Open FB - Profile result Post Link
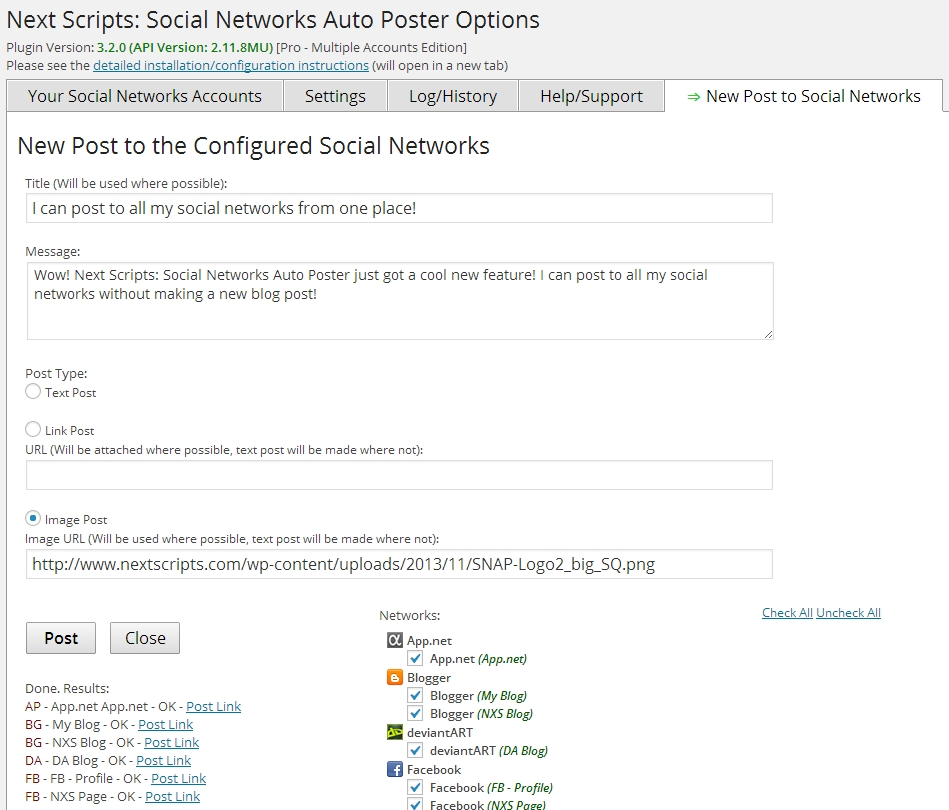949x810 pixels. [x=179, y=779]
